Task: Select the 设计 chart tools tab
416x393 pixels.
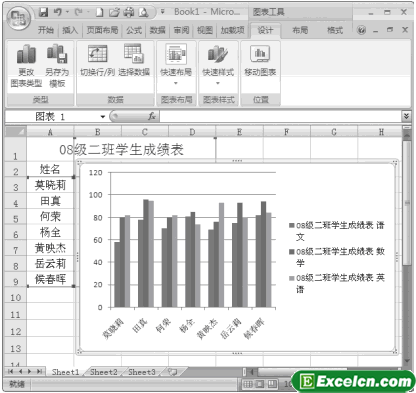Action: 265,30
